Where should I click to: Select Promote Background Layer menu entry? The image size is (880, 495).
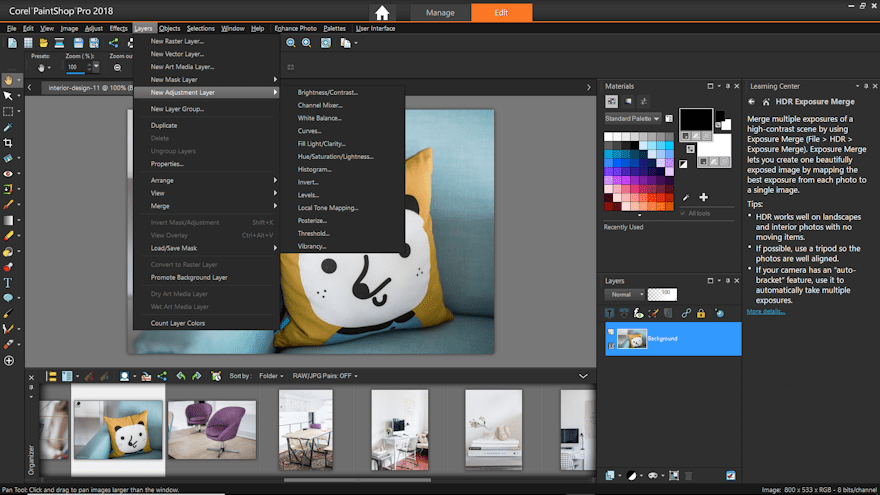pyautogui.click(x=189, y=277)
